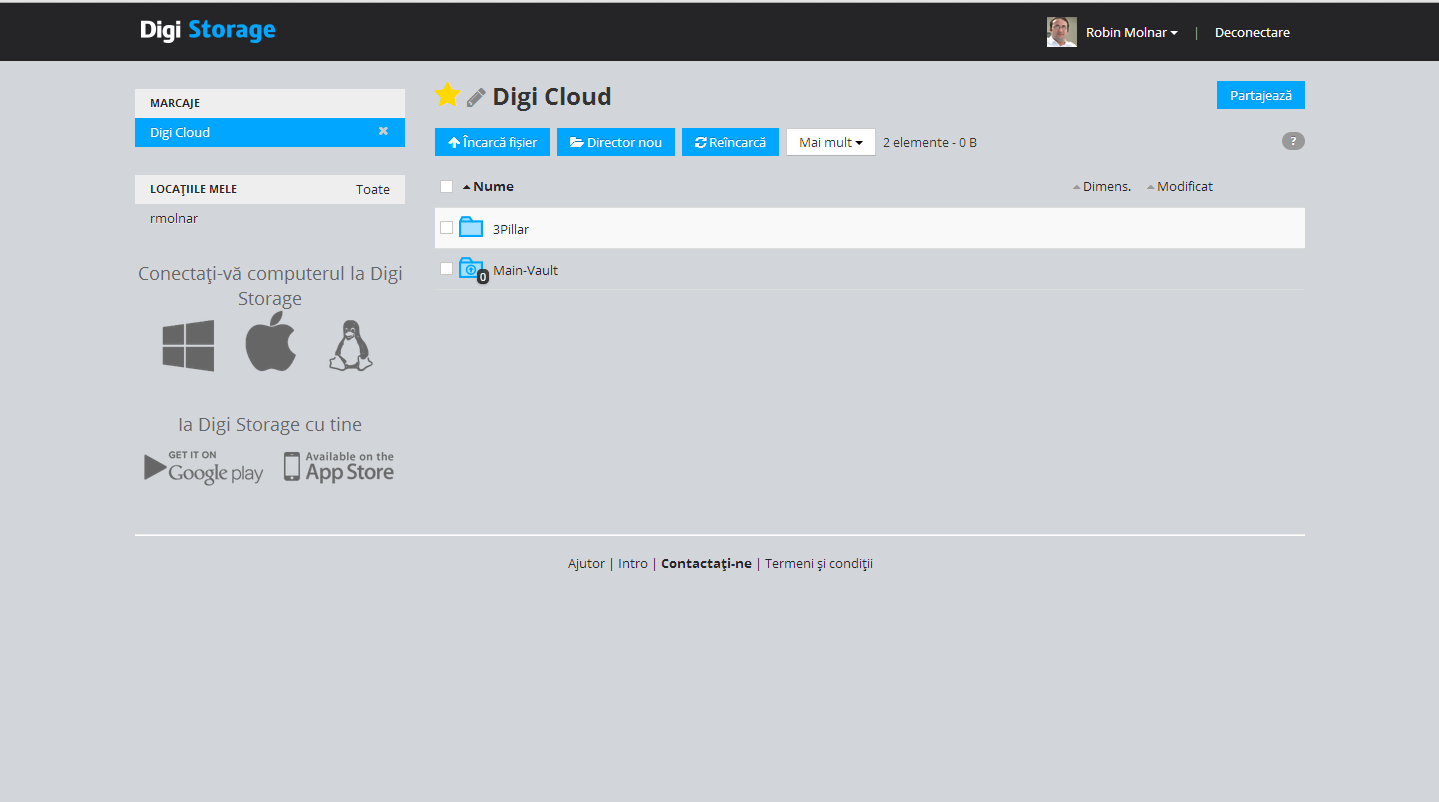Open the Contactați-ne footer link

click(x=706, y=563)
